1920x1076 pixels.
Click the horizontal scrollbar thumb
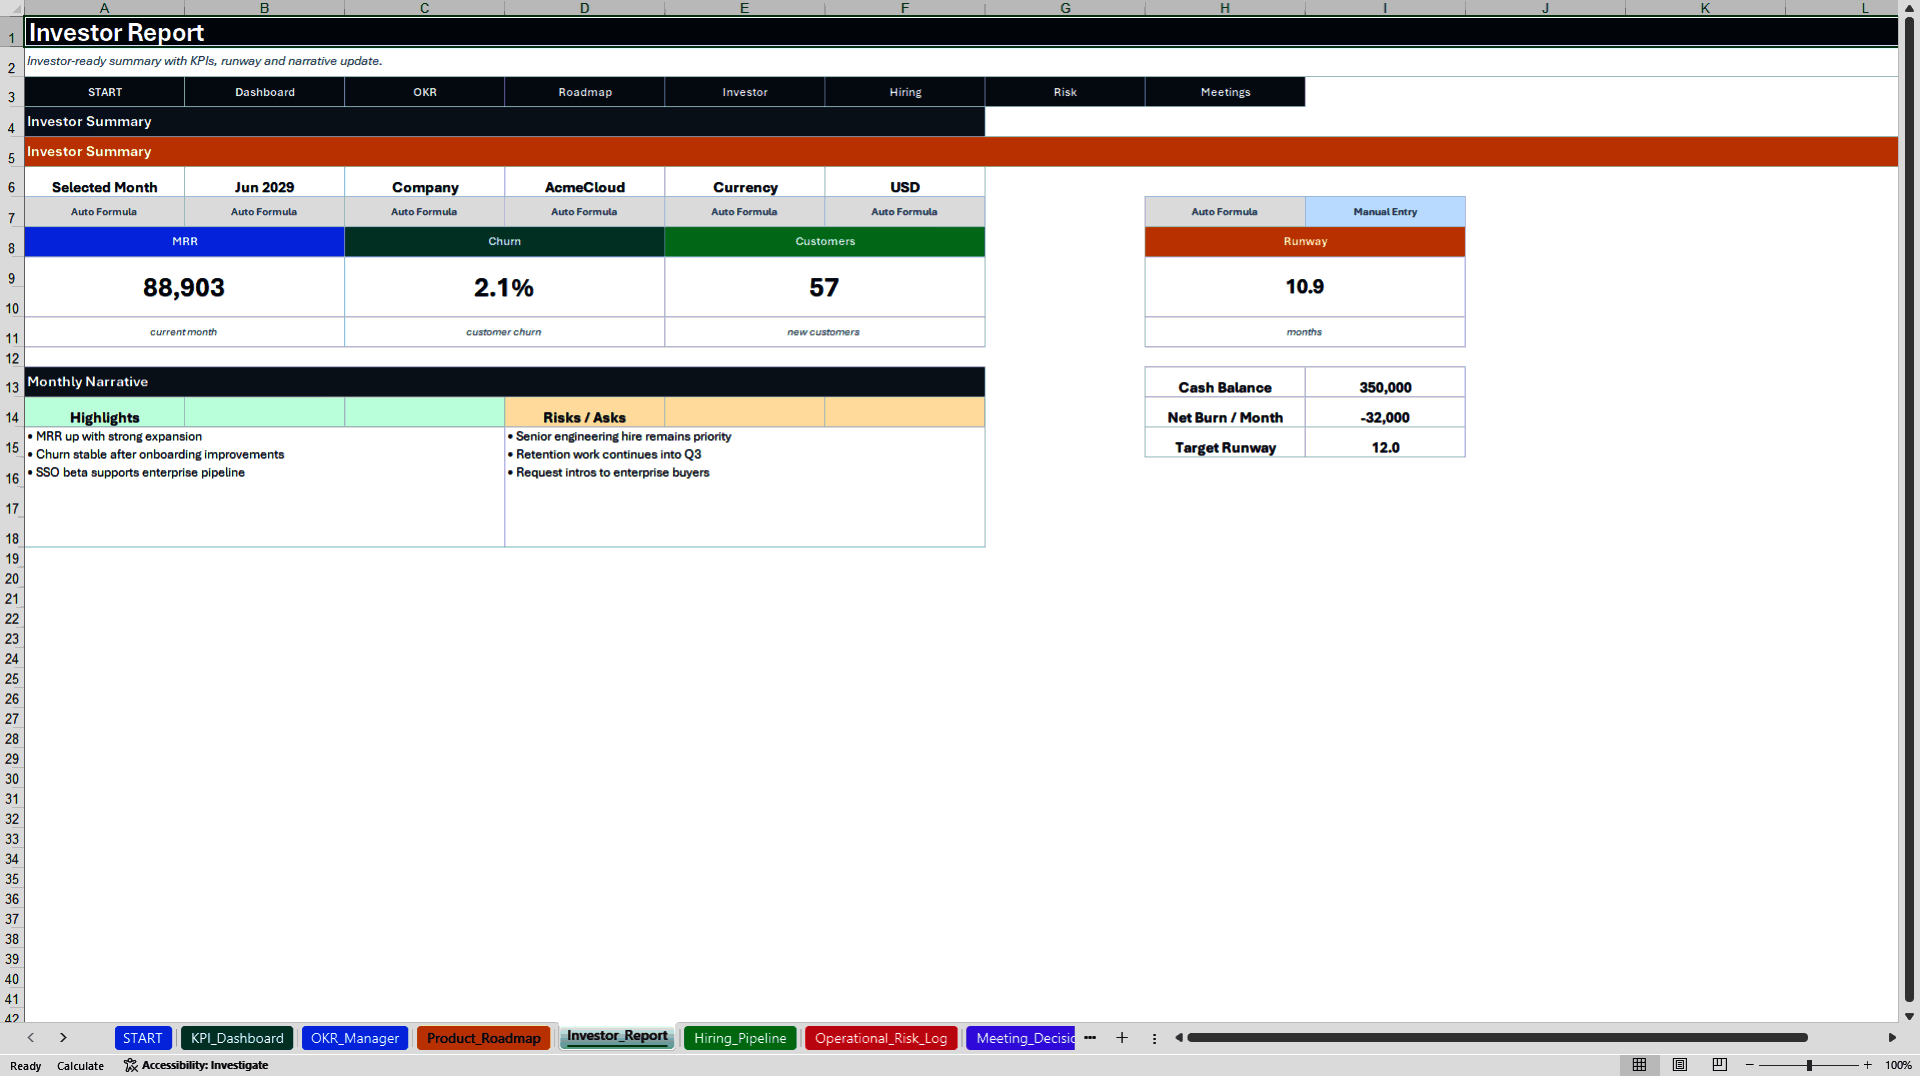tap(1497, 1038)
